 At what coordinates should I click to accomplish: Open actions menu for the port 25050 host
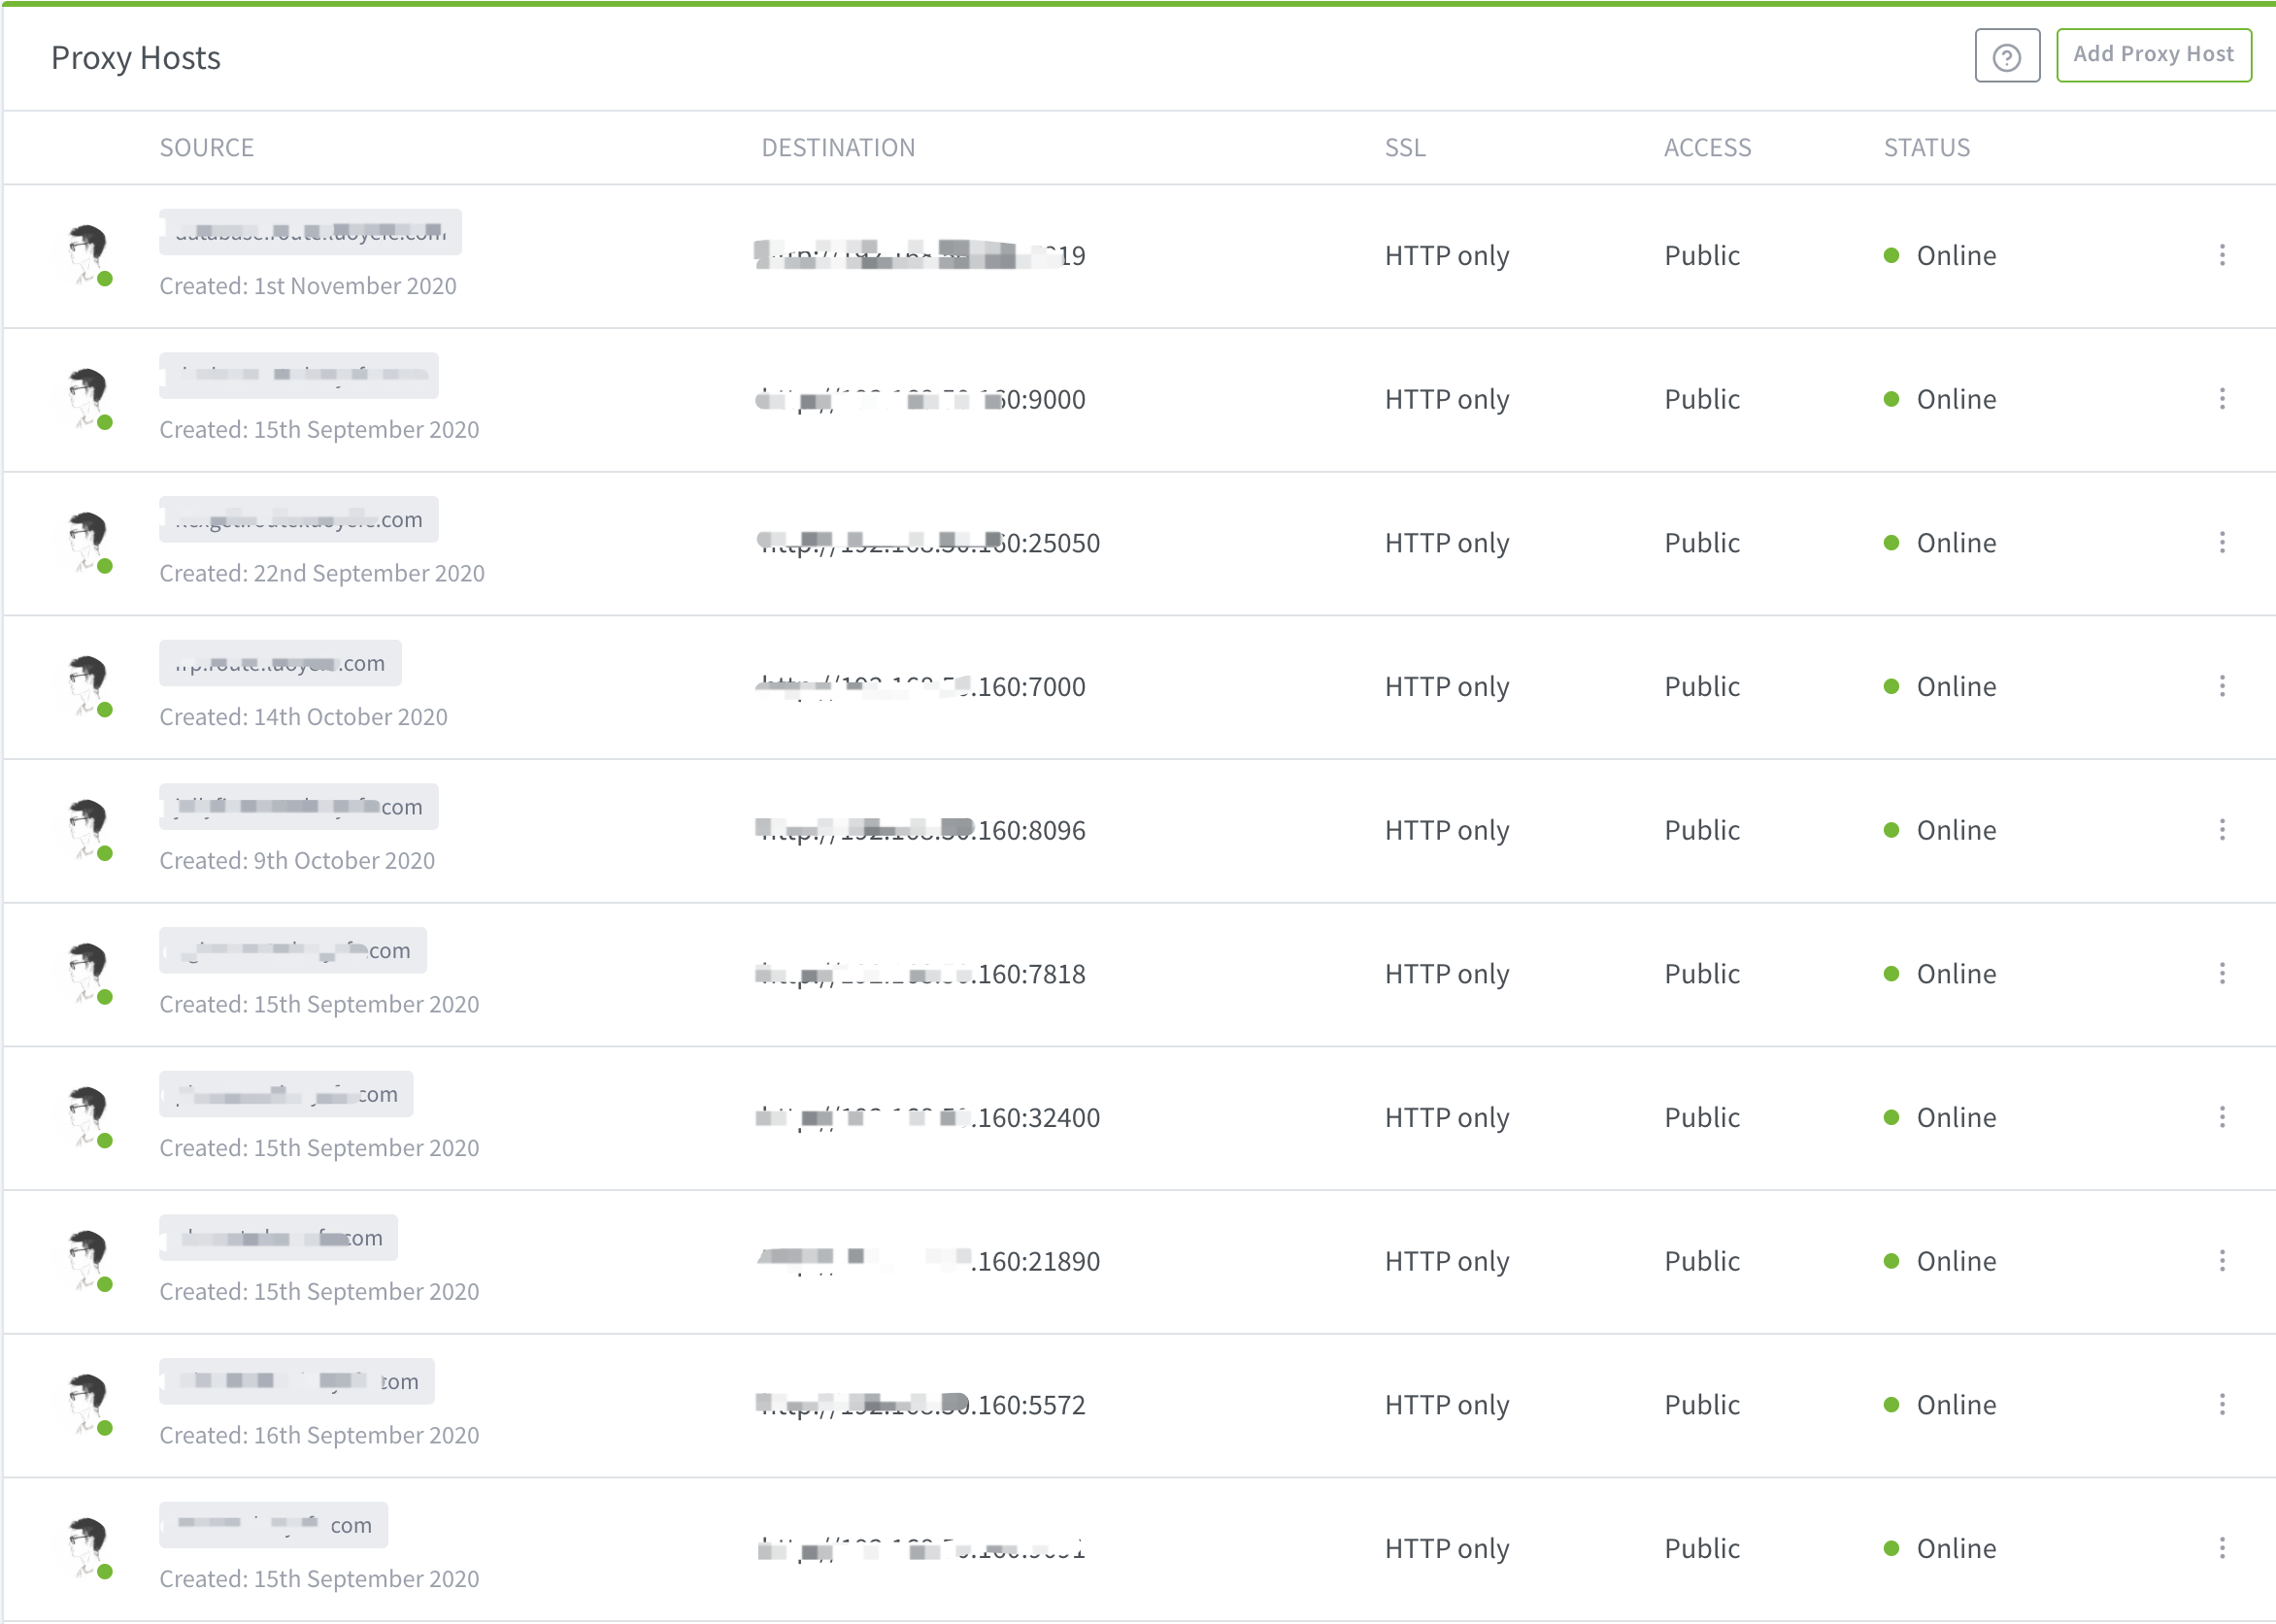coord(2222,543)
